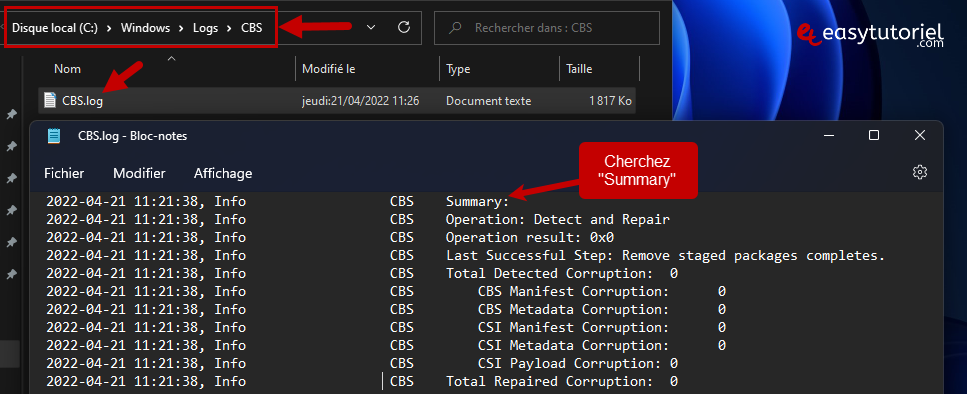Click the 'Last Successful Step' log line

click(x=665, y=255)
